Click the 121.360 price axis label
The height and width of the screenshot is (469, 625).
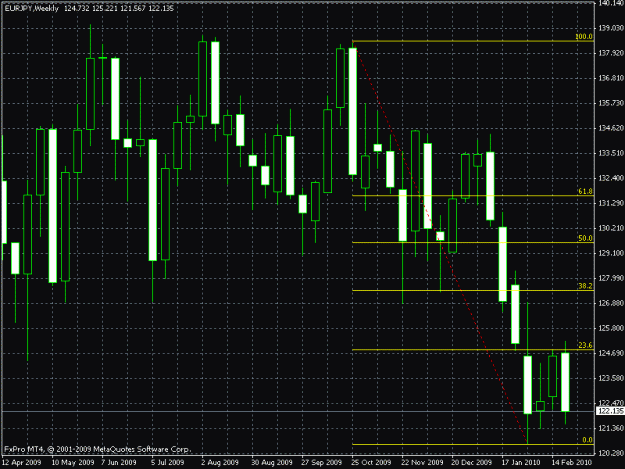pos(611,428)
